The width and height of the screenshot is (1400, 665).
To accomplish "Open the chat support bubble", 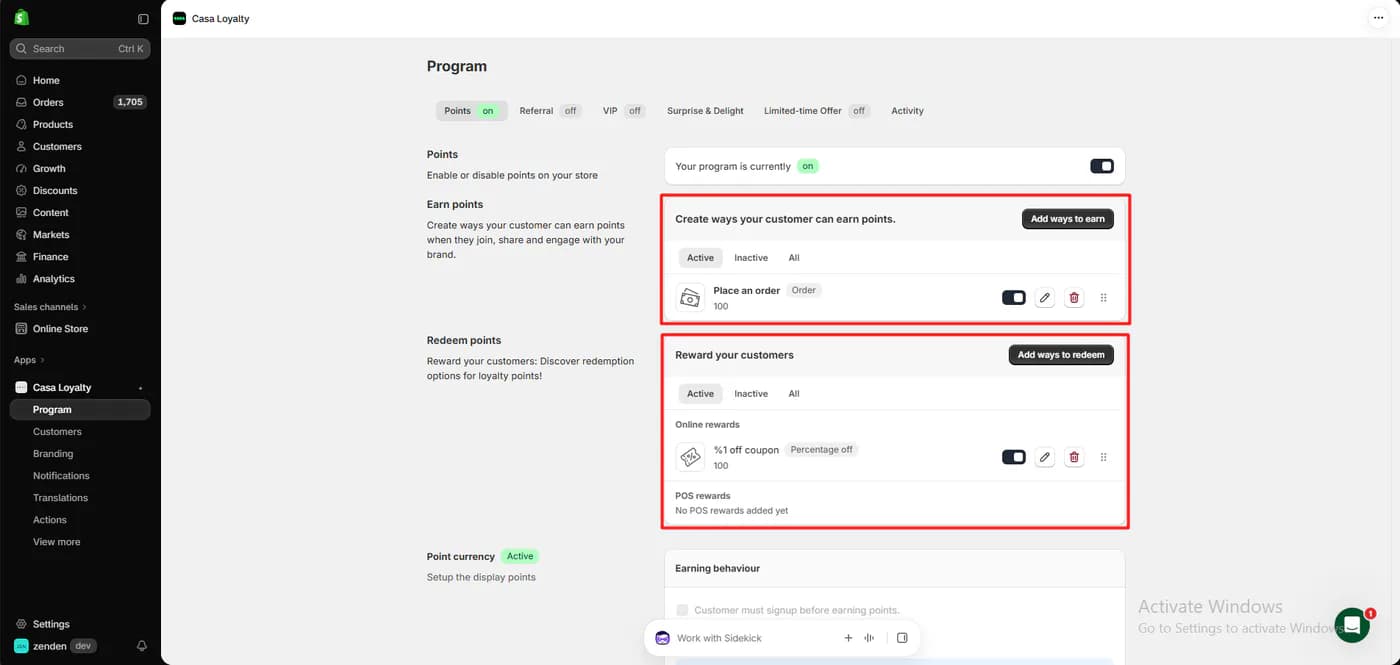I will (x=1352, y=625).
